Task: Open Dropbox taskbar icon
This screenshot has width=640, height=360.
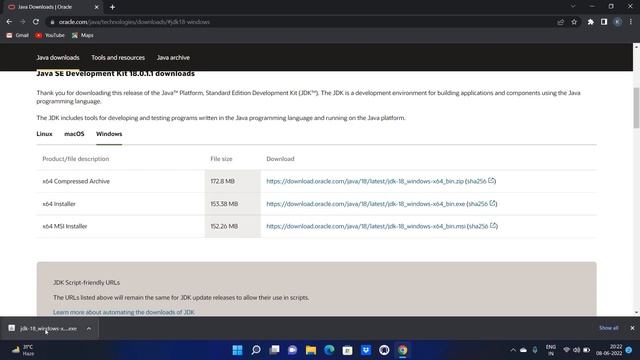Action: tap(366, 350)
